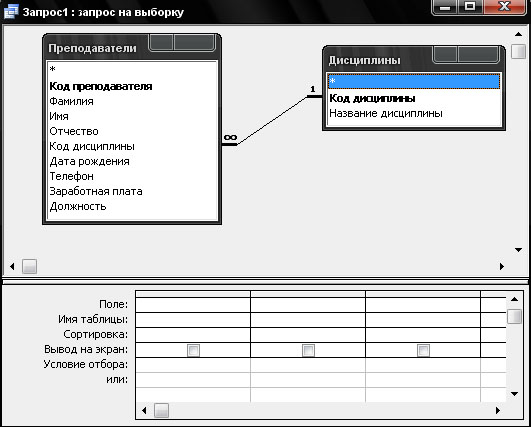
Task: Click Сортировка cell in third column
Action: [x=423, y=335]
